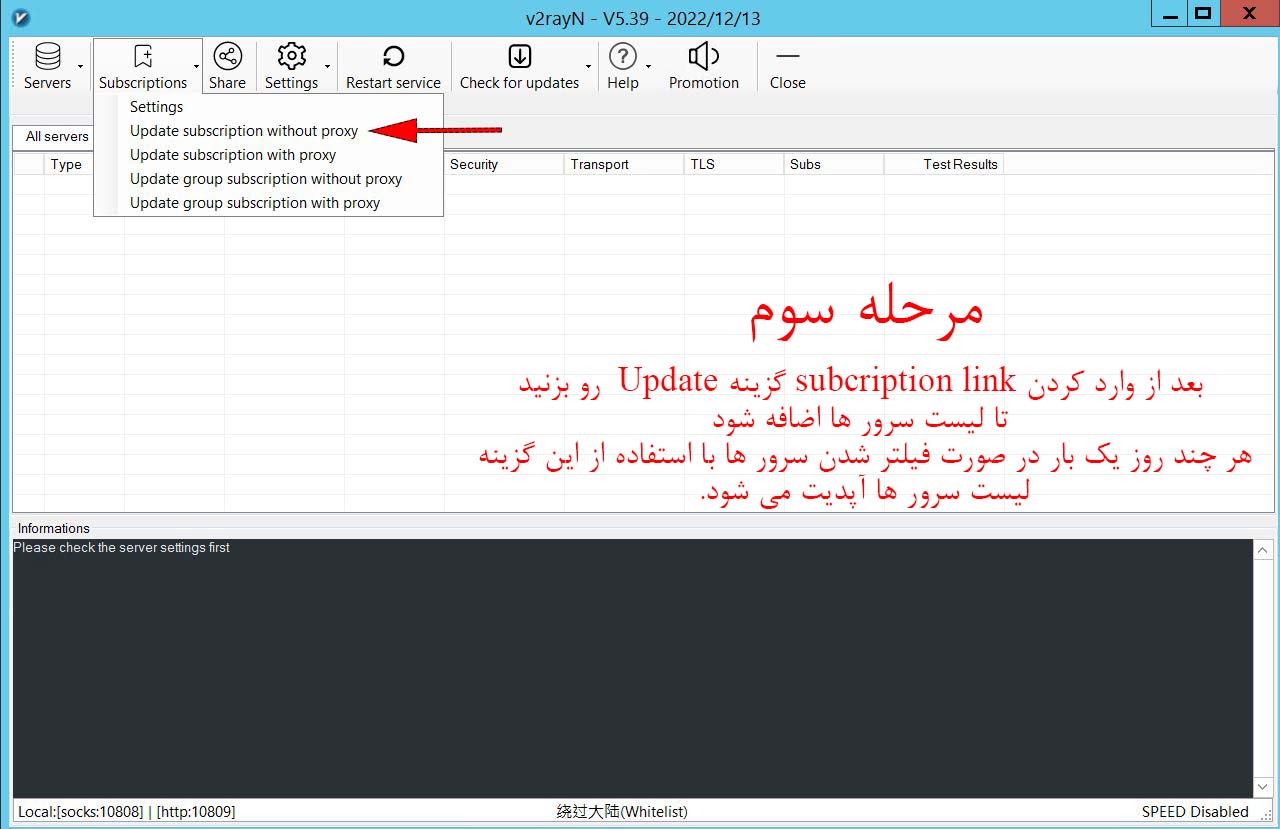Select Update group subscription with proxy
Viewport: 1280px width, 829px height.
[x=268, y=203]
